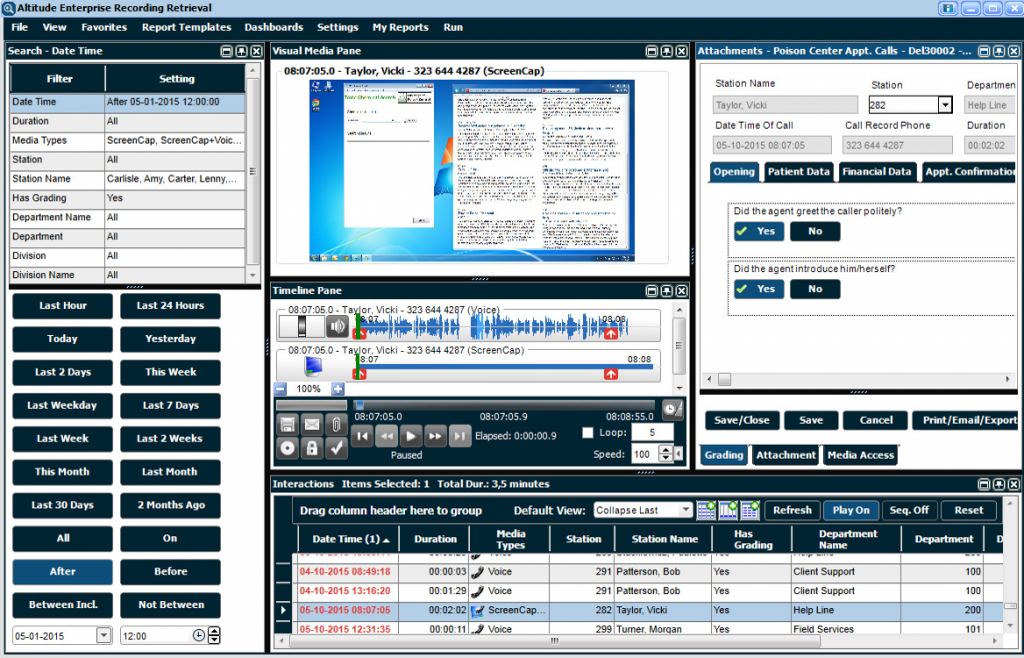Open the Station dropdown showing 282

943,104
